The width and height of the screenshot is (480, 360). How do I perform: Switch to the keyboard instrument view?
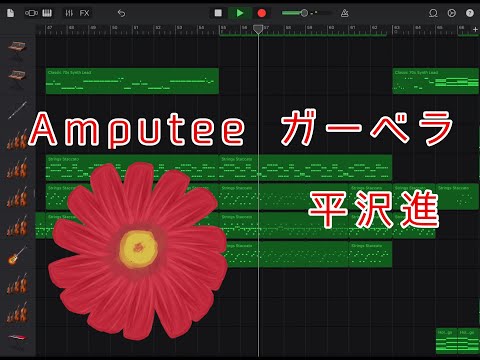pos(47,13)
